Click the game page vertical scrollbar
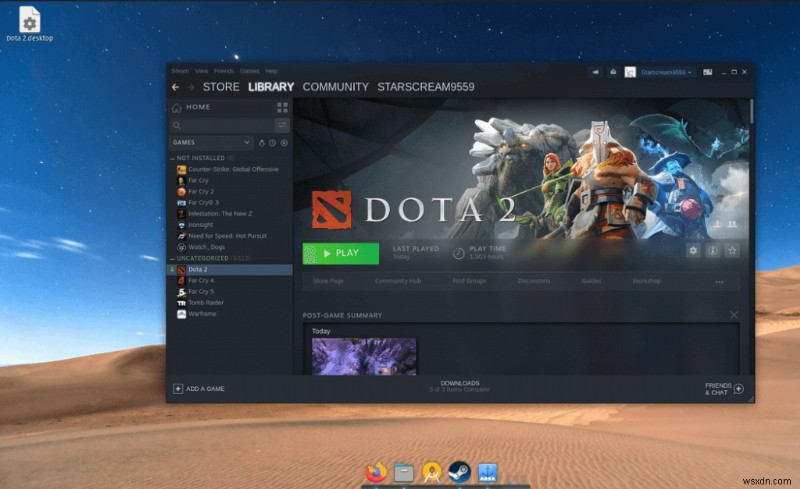 pyautogui.click(x=752, y=111)
